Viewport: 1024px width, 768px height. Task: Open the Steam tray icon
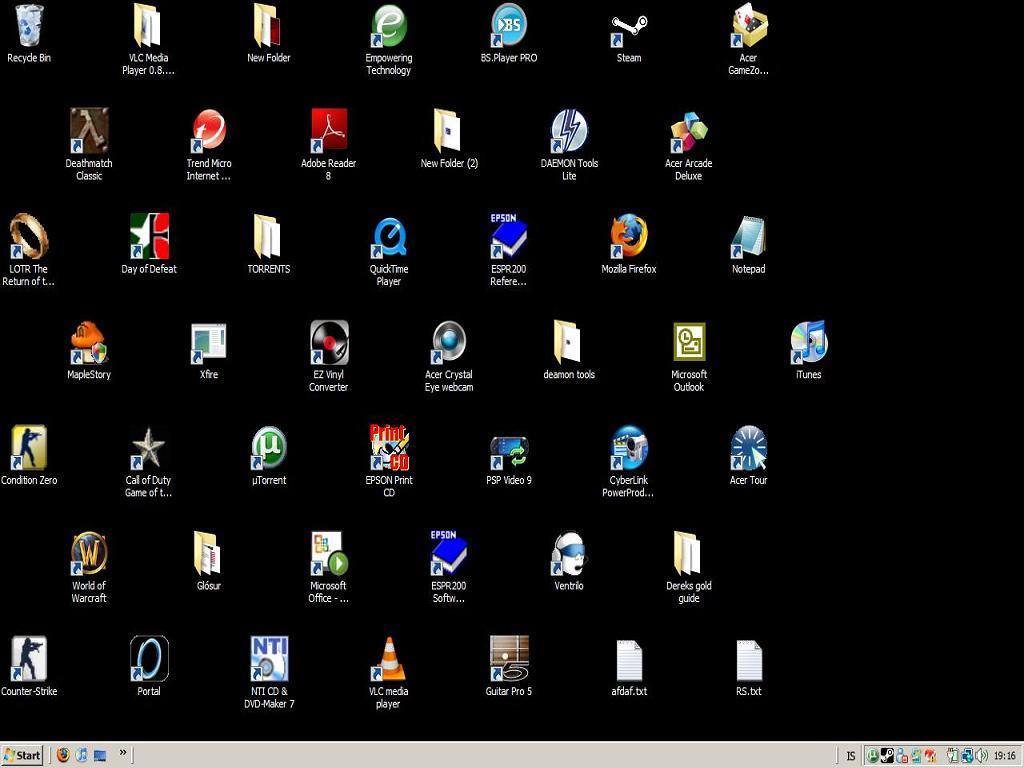[887, 756]
